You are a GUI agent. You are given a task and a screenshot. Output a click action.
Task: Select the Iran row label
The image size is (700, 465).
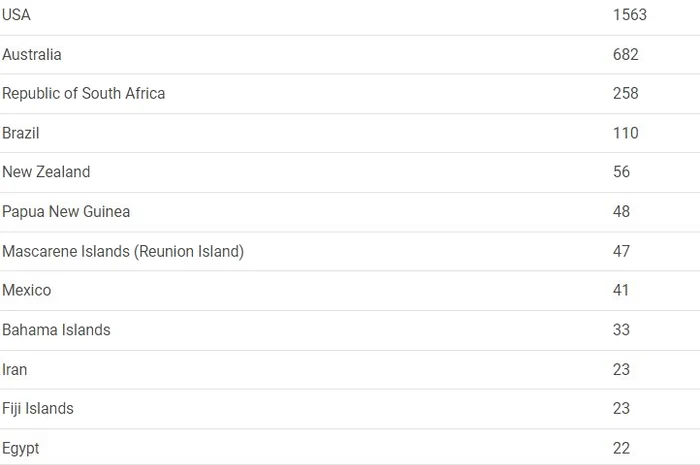coord(14,370)
